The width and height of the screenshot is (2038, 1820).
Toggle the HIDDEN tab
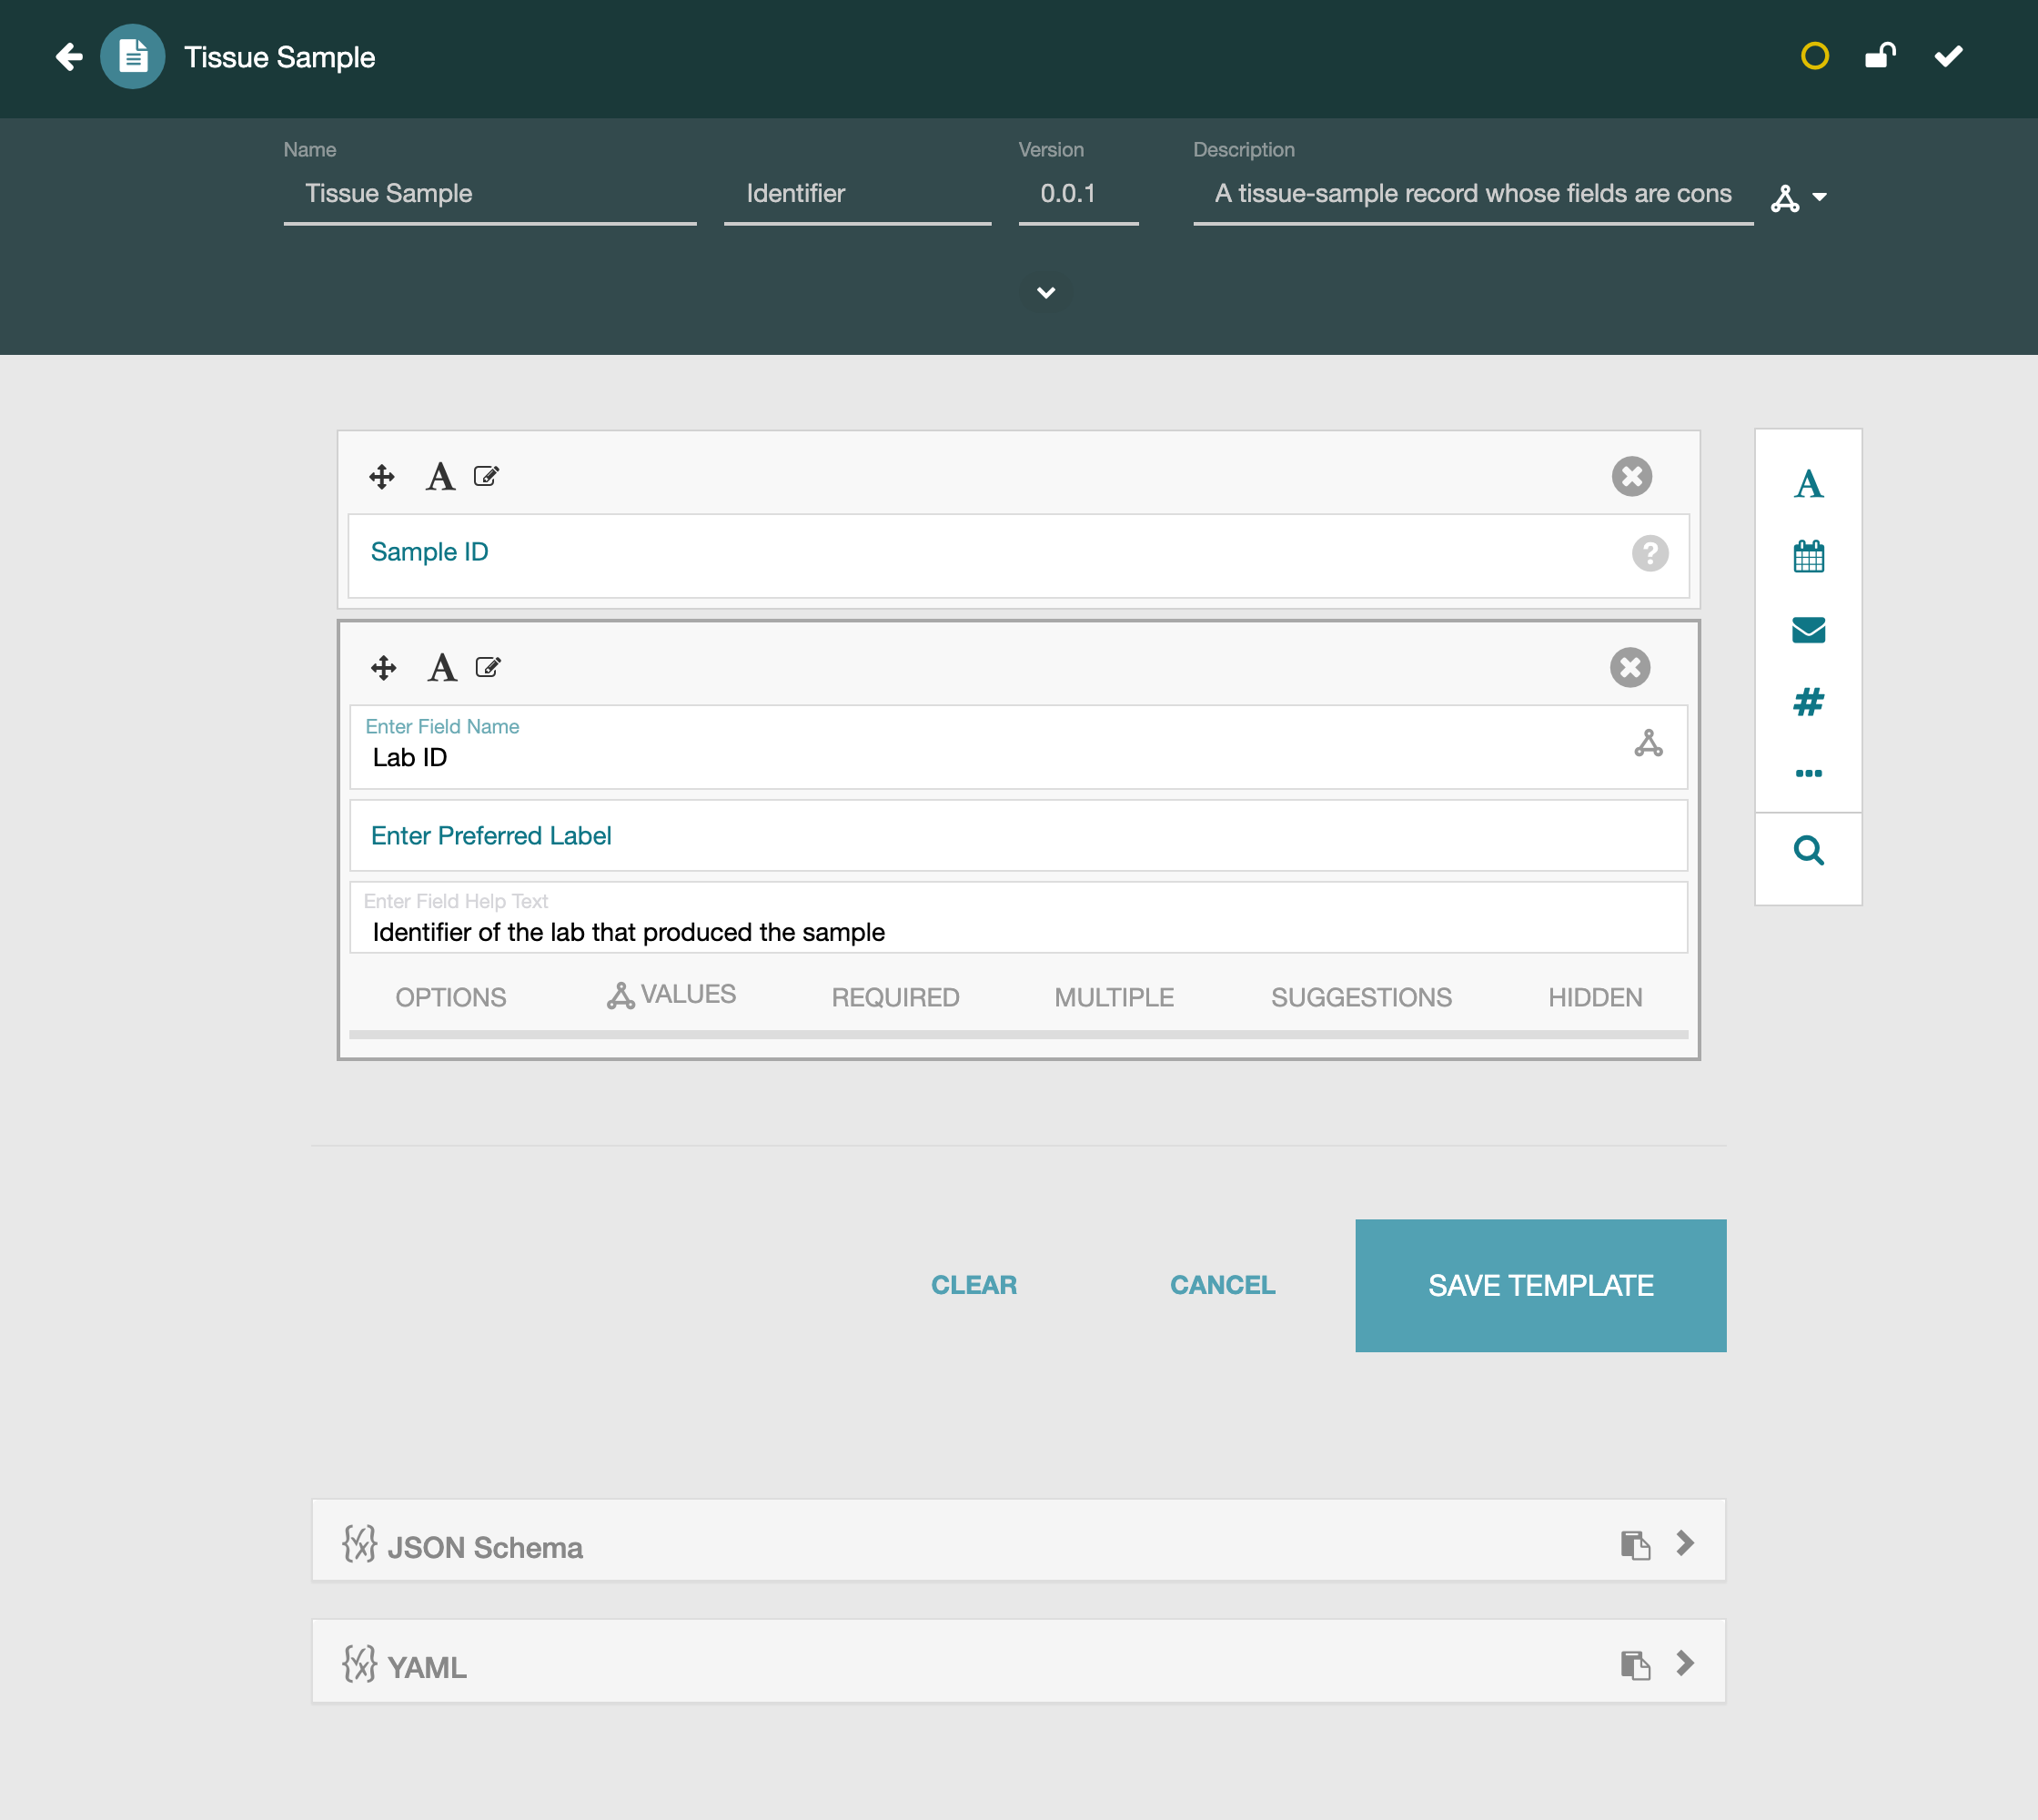pos(1595,998)
